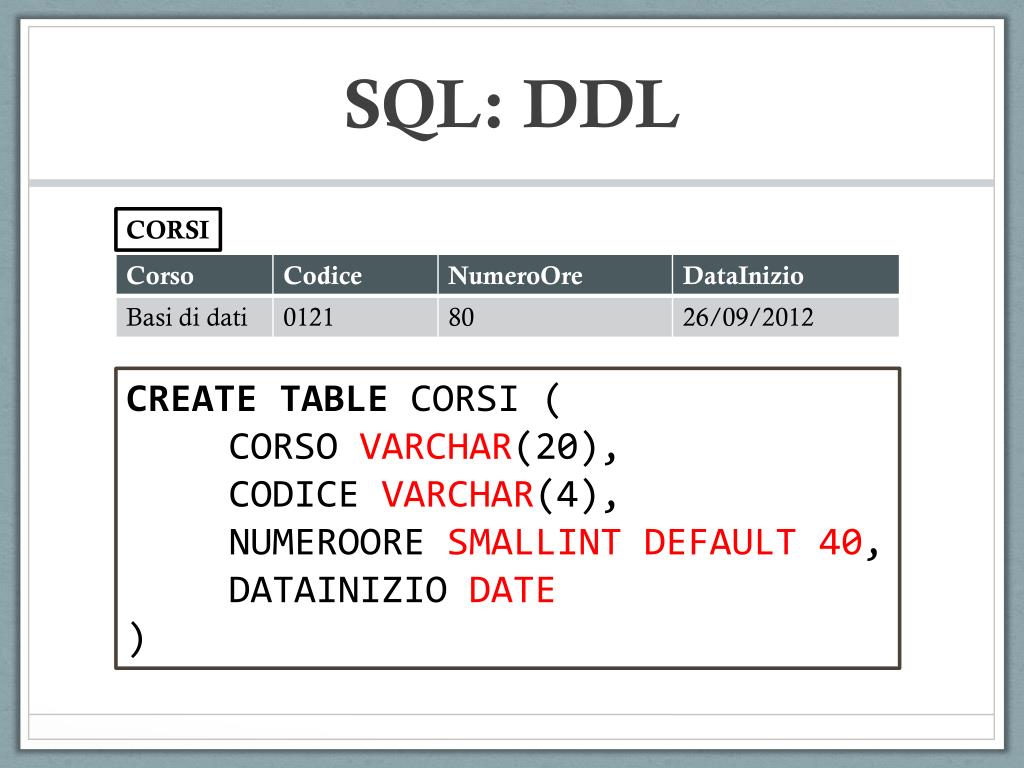Viewport: 1024px width, 768px height.
Task: Select the cell 'Basi di dati'
Action: pyautogui.click(x=194, y=317)
